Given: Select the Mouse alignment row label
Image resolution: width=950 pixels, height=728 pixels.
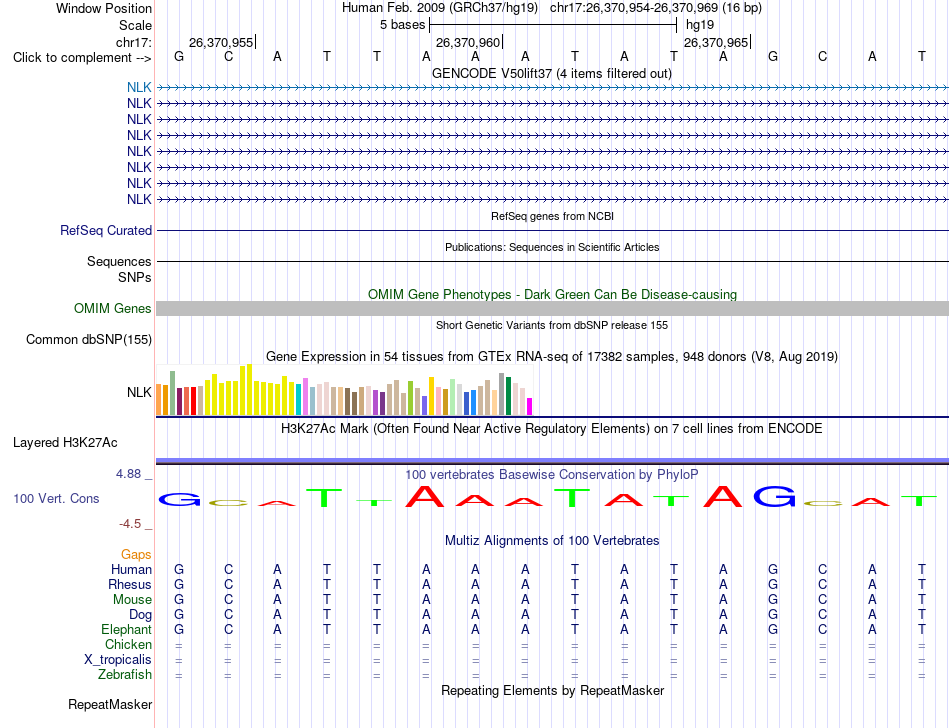Looking at the screenshot, I should pos(132,600).
